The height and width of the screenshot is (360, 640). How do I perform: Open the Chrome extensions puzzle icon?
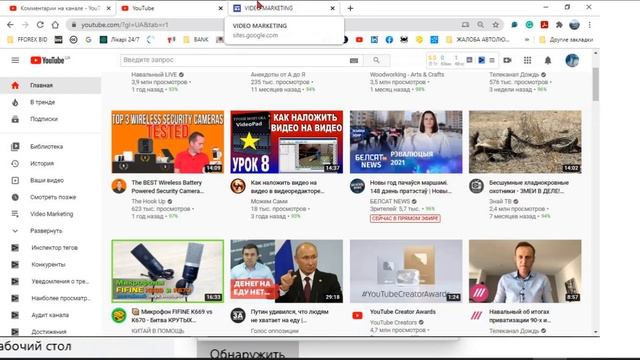[559, 25]
